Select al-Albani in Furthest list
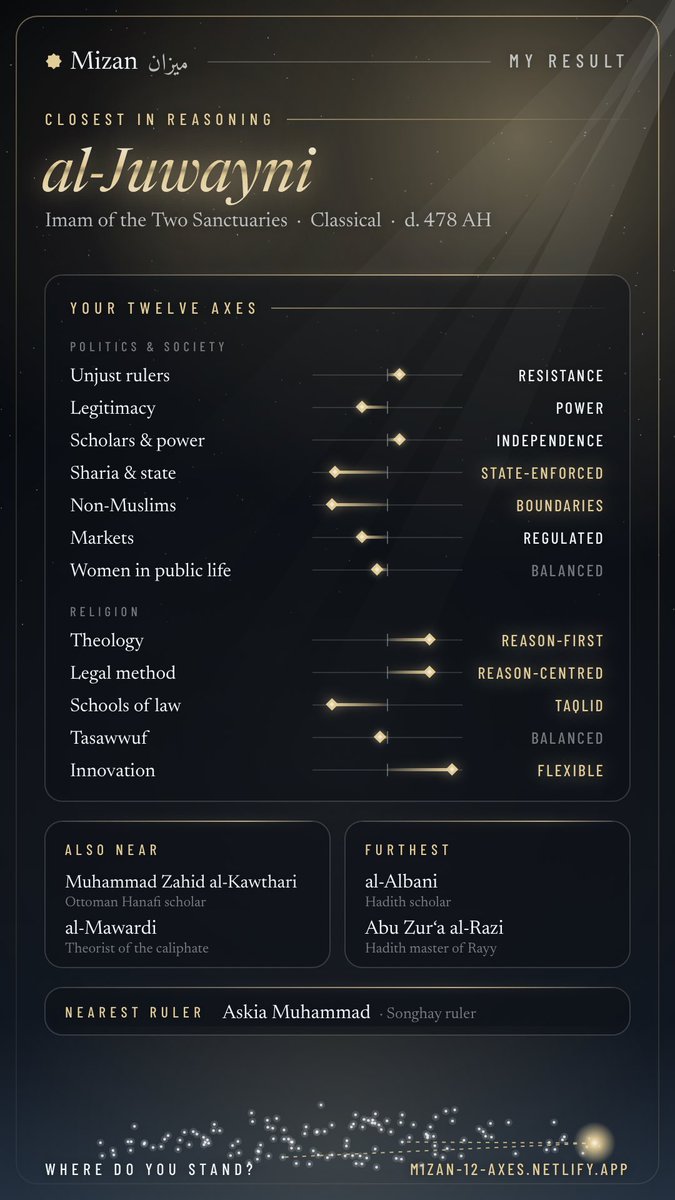 [401, 882]
